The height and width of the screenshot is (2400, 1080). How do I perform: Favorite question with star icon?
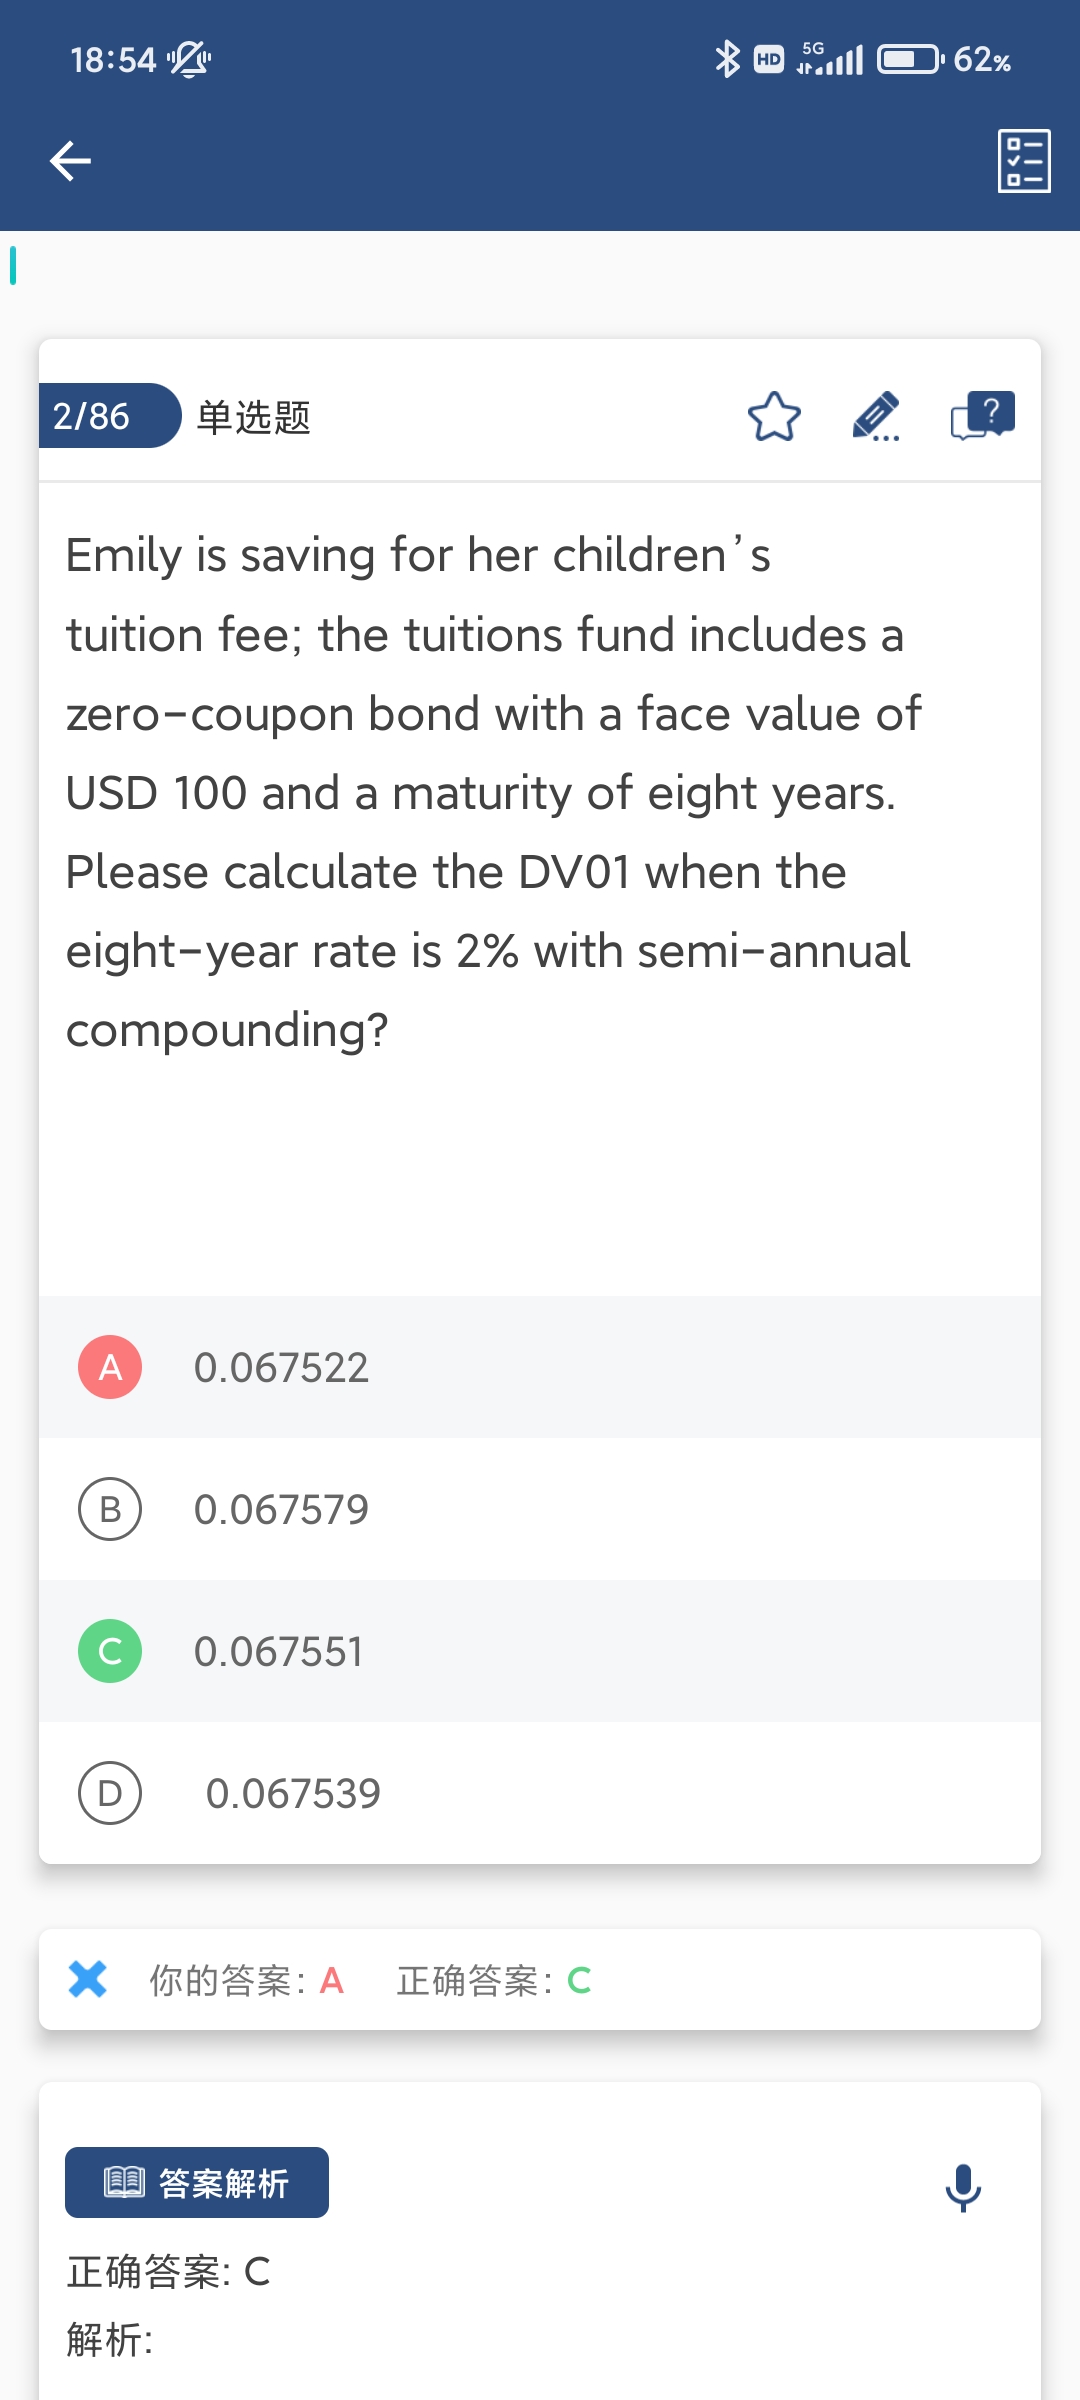774,417
